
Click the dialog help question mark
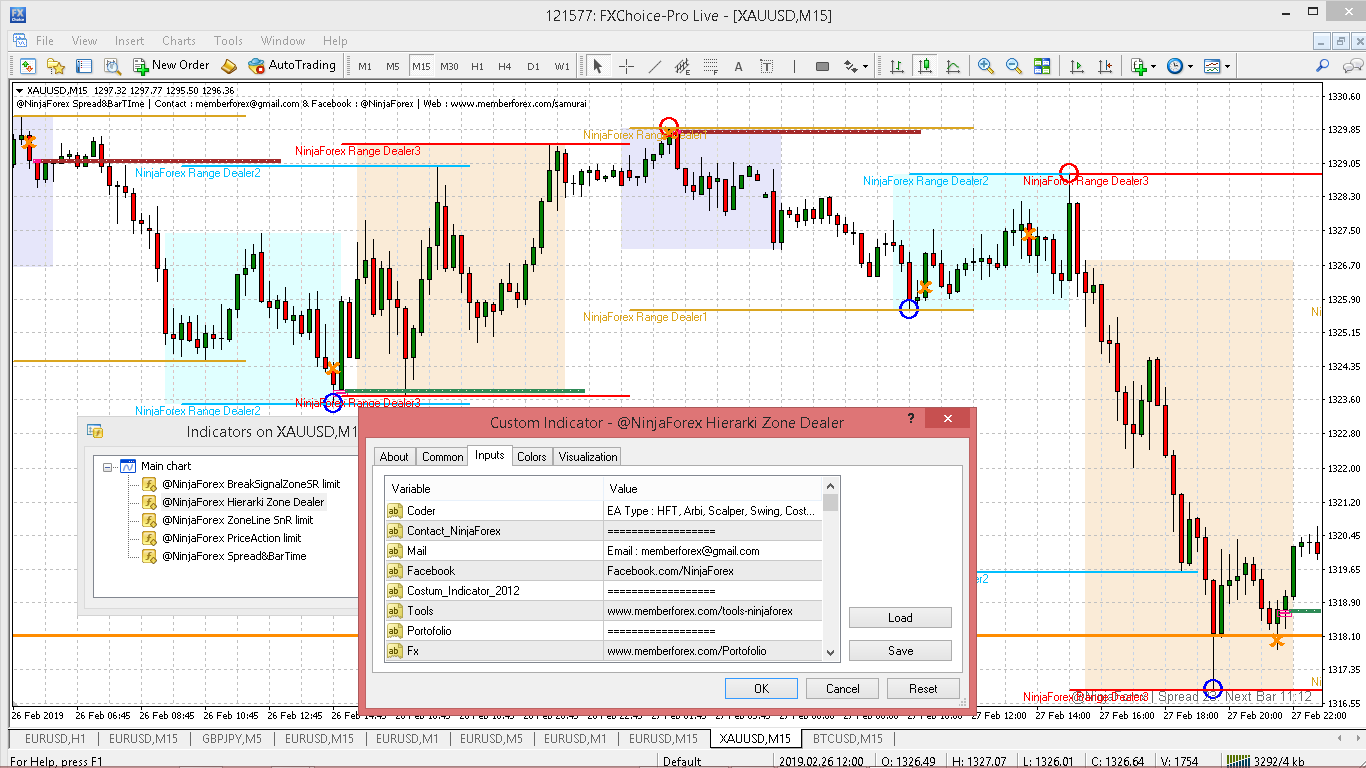(910, 418)
